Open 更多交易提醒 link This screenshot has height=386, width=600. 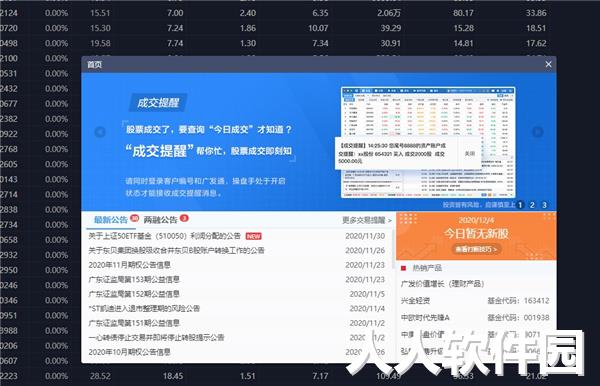click(x=367, y=220)
